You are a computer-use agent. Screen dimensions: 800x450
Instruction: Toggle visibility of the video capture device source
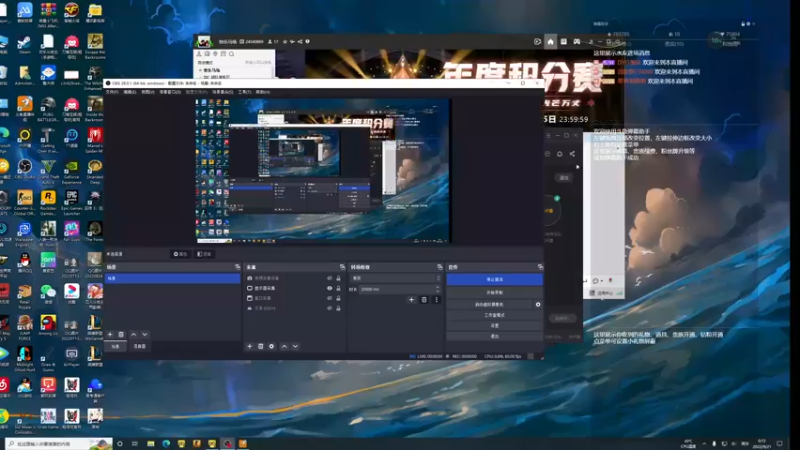329,278
